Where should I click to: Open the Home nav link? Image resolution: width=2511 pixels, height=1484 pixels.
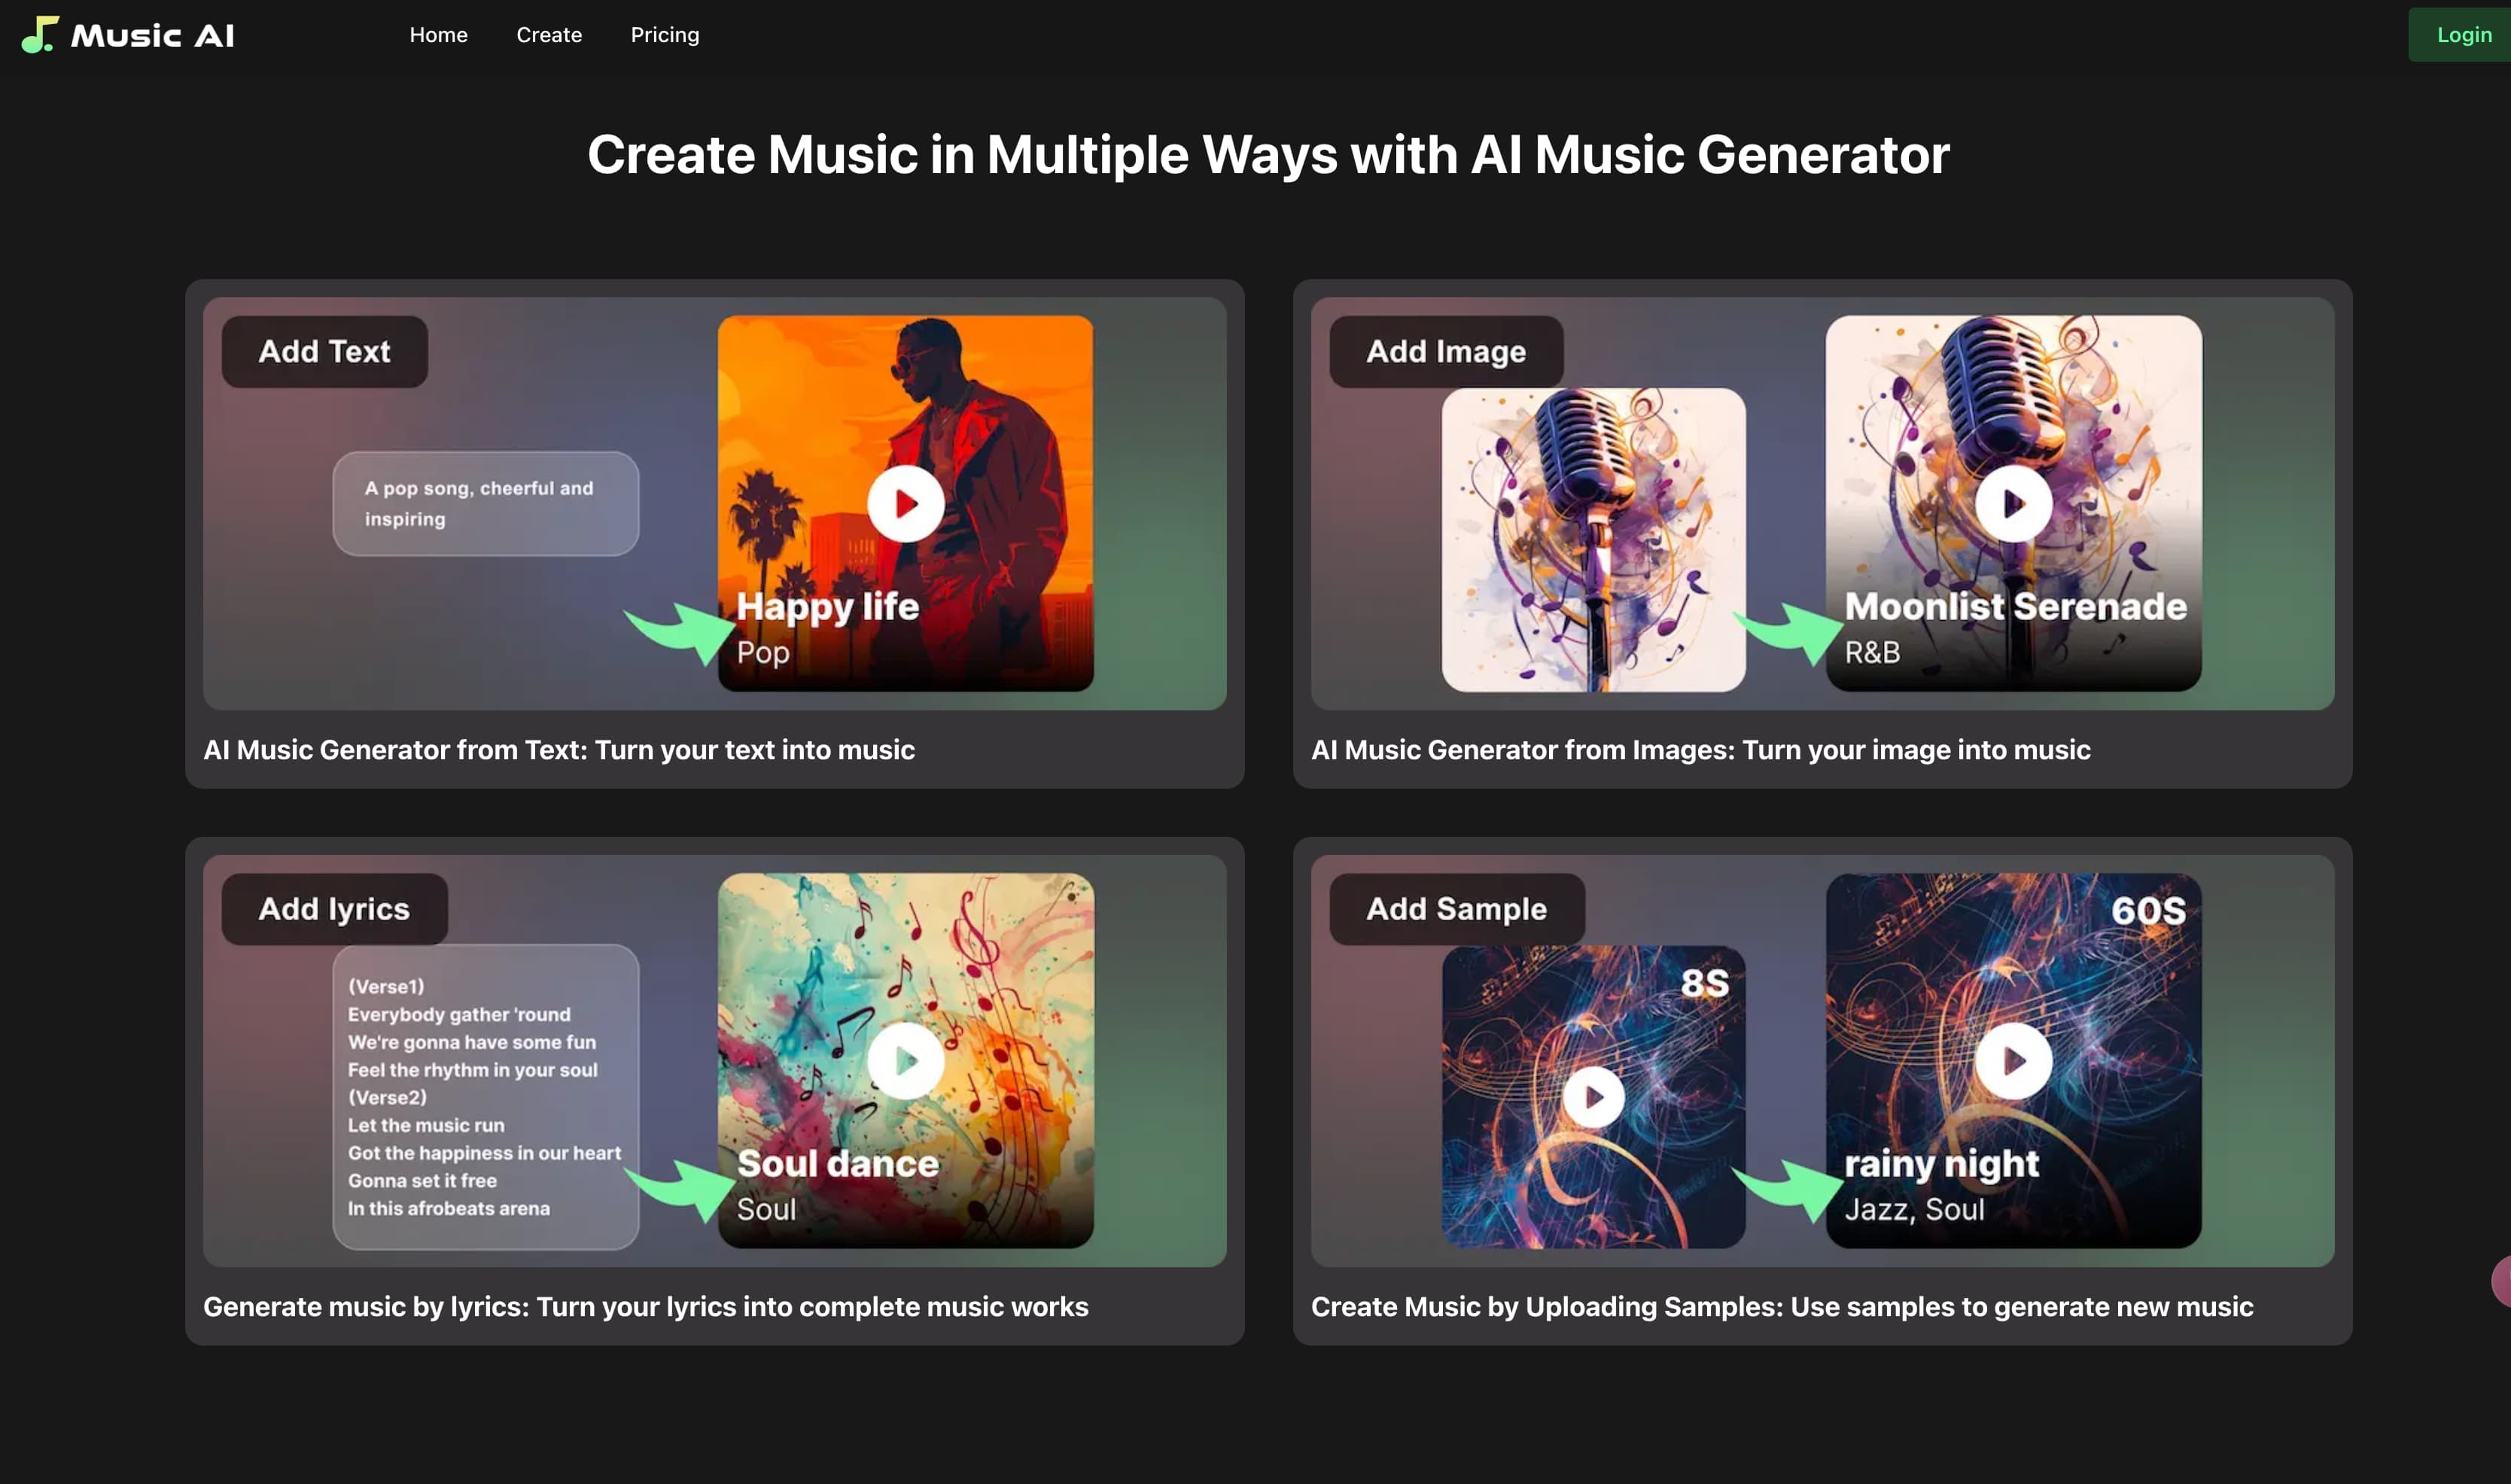point(438,35)
